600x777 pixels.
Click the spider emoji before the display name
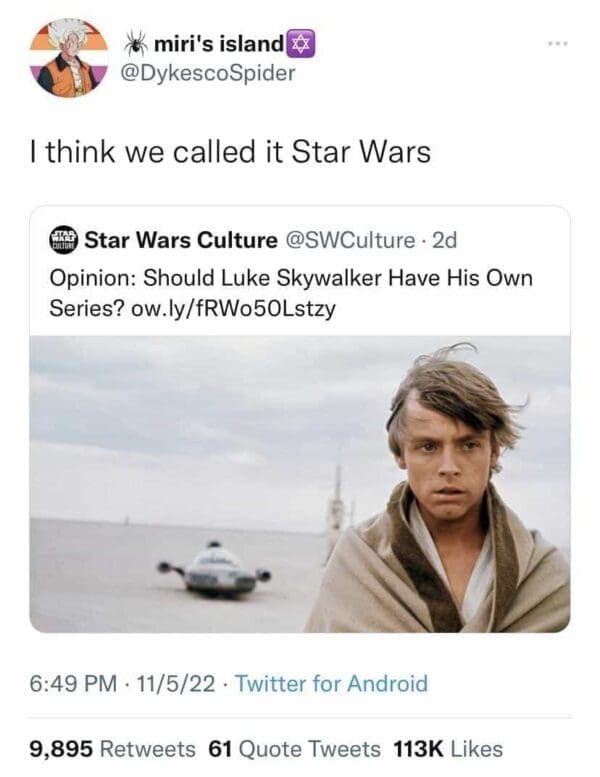pos(135,45)
